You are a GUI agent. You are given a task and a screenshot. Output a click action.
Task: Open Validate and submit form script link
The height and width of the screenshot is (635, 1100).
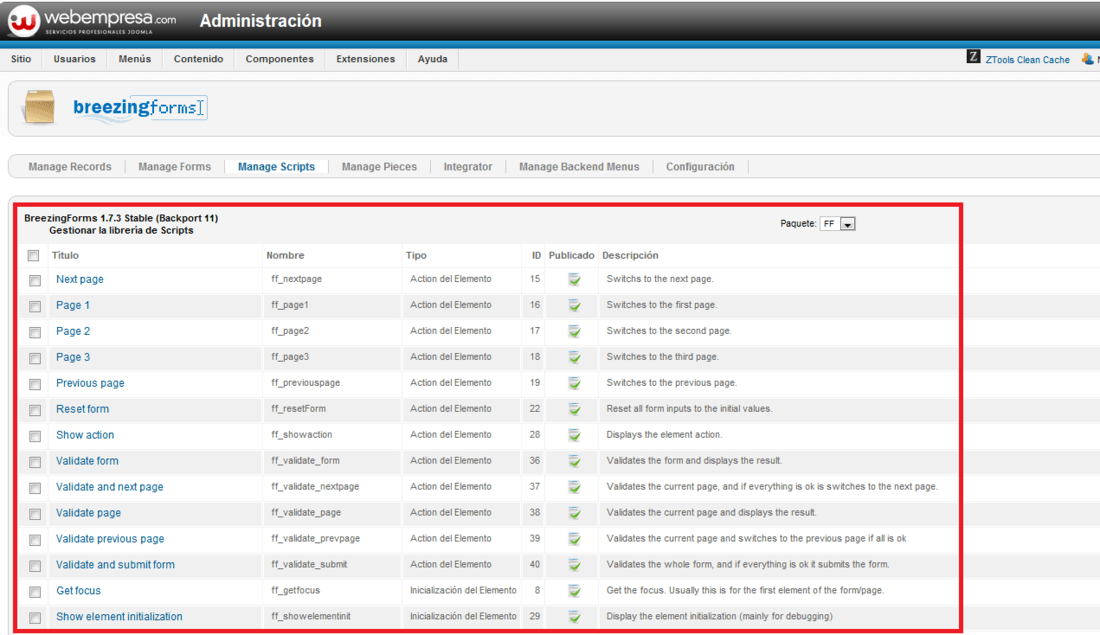116,565
